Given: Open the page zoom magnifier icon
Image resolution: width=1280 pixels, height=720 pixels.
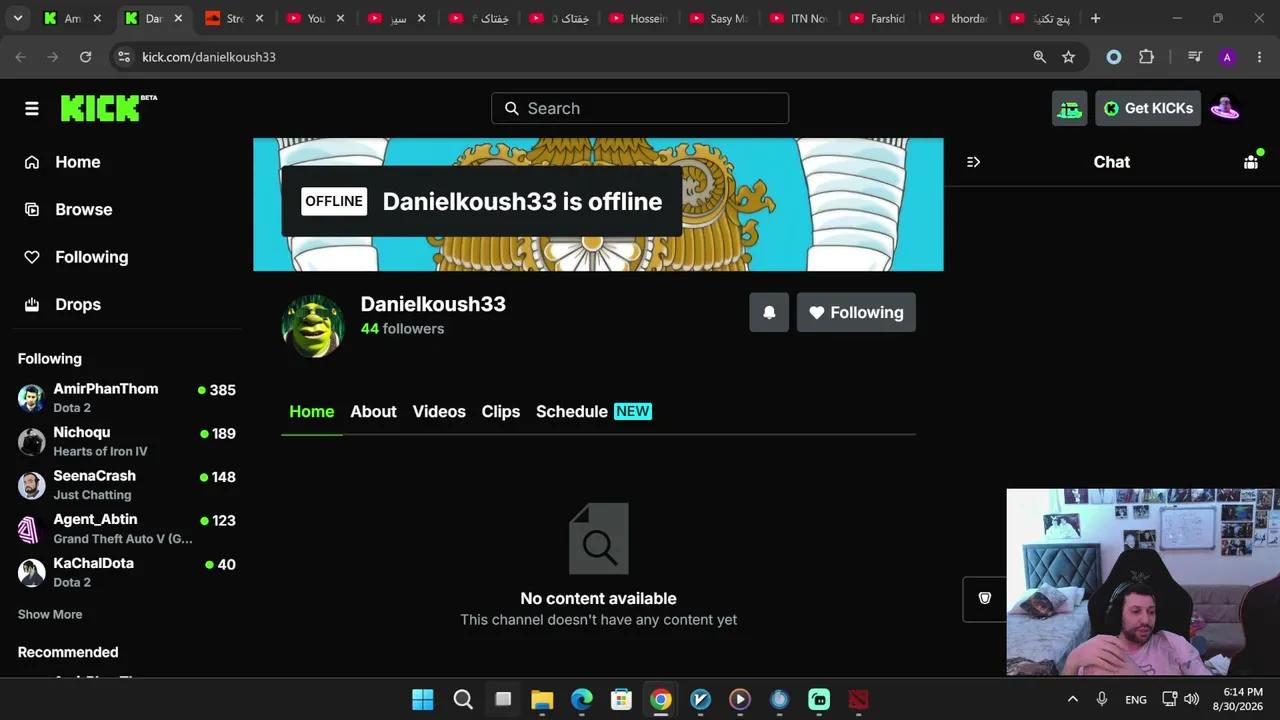Looking at the screenshot, I should pyautogui.click(x=1040, y=57).
